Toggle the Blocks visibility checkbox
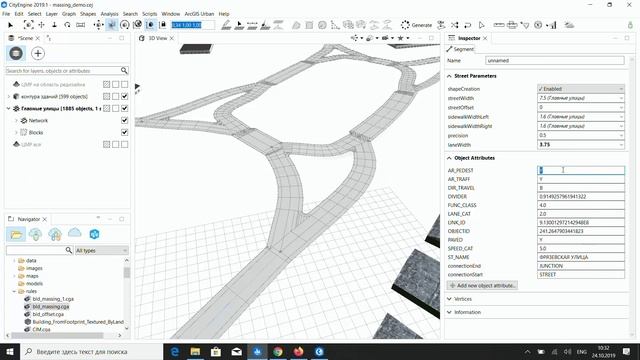The width and height of the screenshot is (640, 360). click(124, 132)
